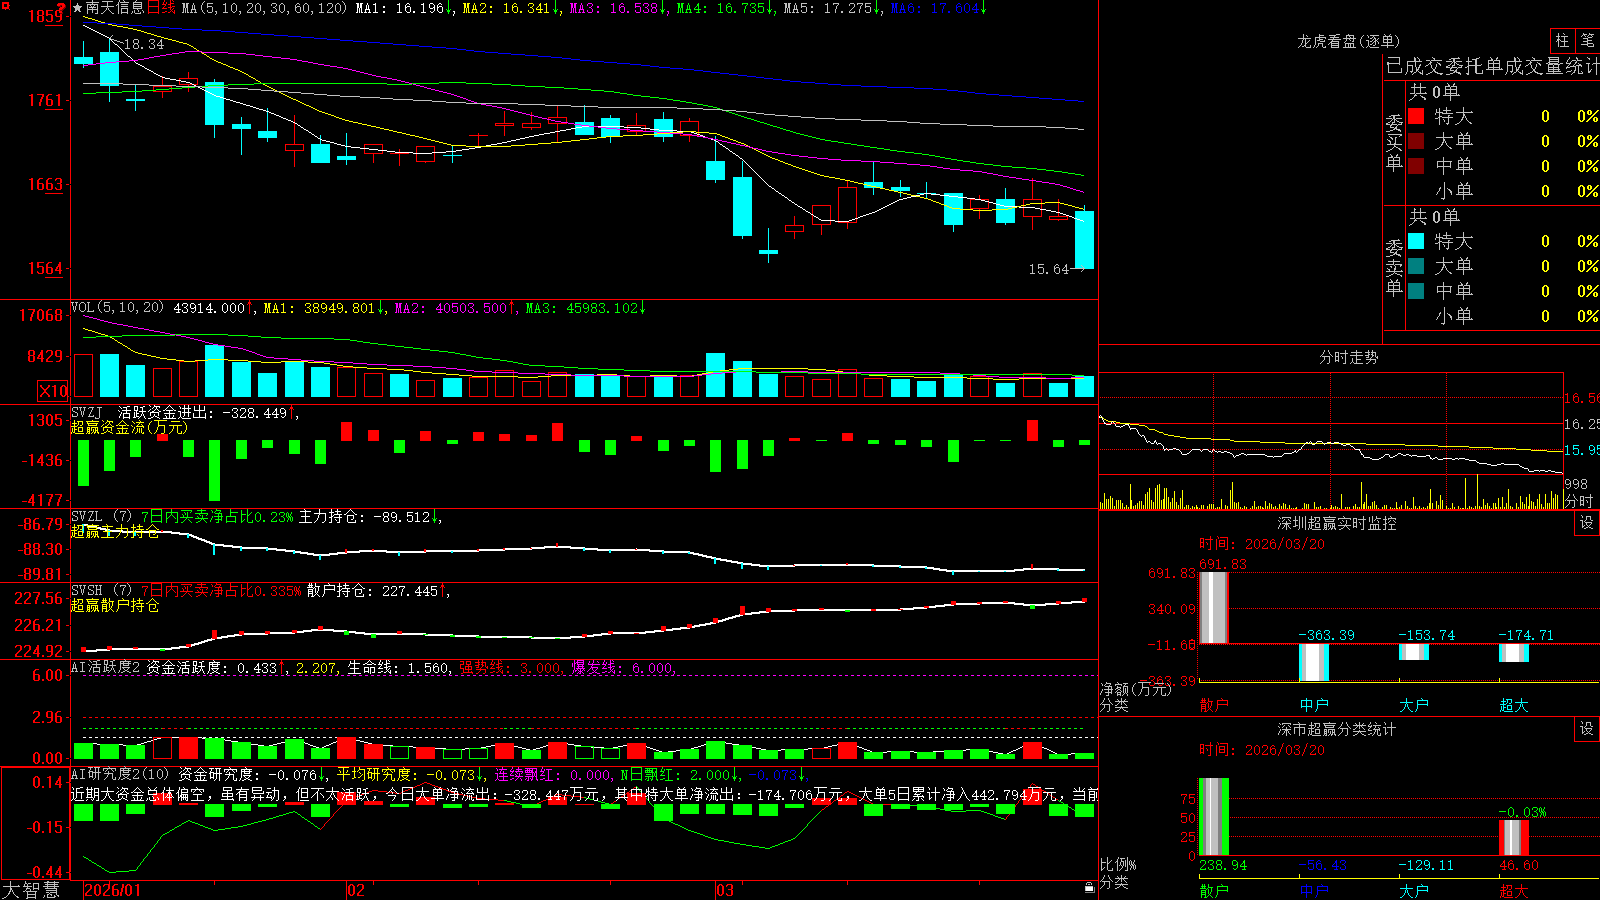Screen dimensions: 1600x900
Task: Click the 南天信息 stock name
Action: (x=115, y=8)
